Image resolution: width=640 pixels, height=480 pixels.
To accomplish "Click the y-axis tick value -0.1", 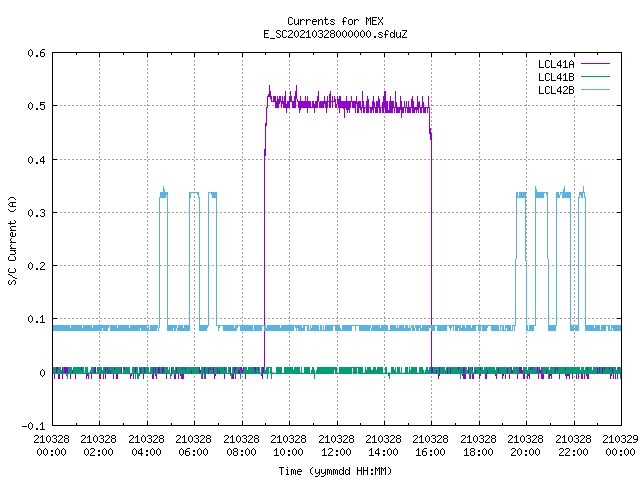I will pyautogui.click(x=33, y=426).
